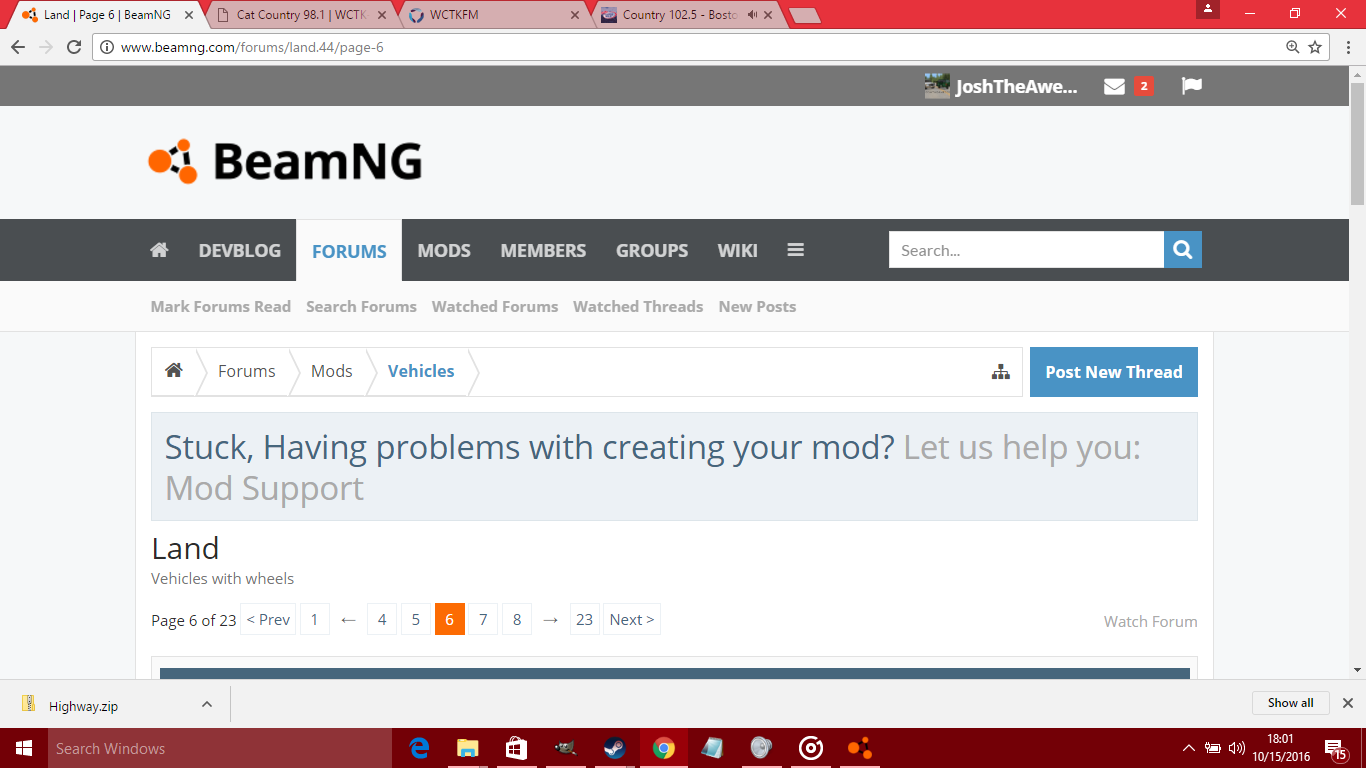Click right arrow page scroller

(550, 620)
